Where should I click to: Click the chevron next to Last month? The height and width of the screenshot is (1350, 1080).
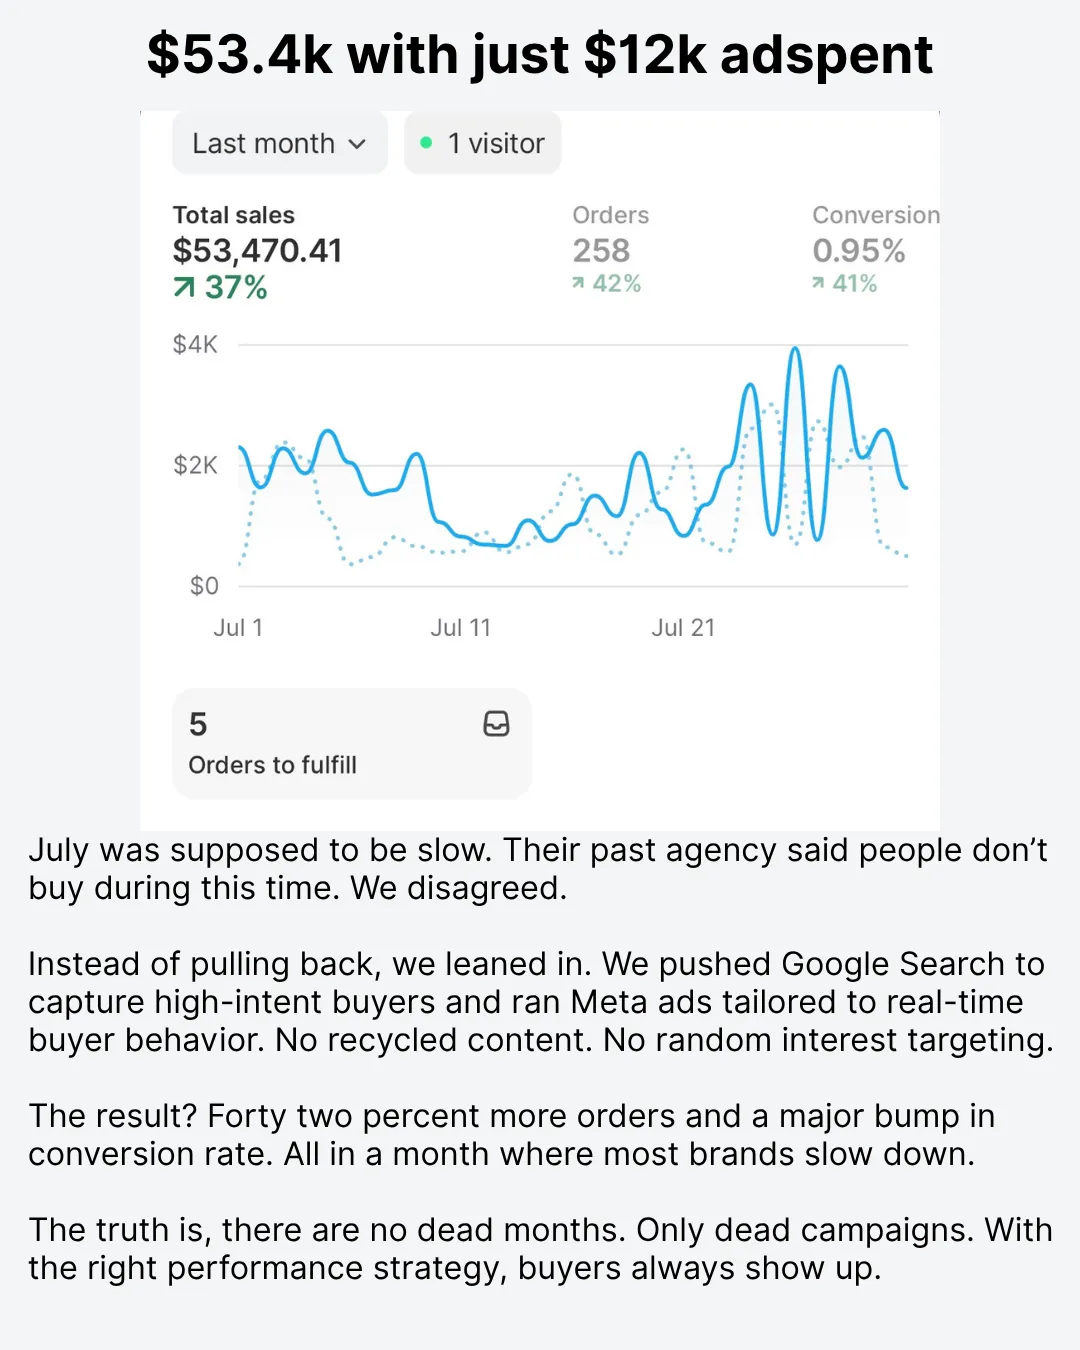point(357,144)
